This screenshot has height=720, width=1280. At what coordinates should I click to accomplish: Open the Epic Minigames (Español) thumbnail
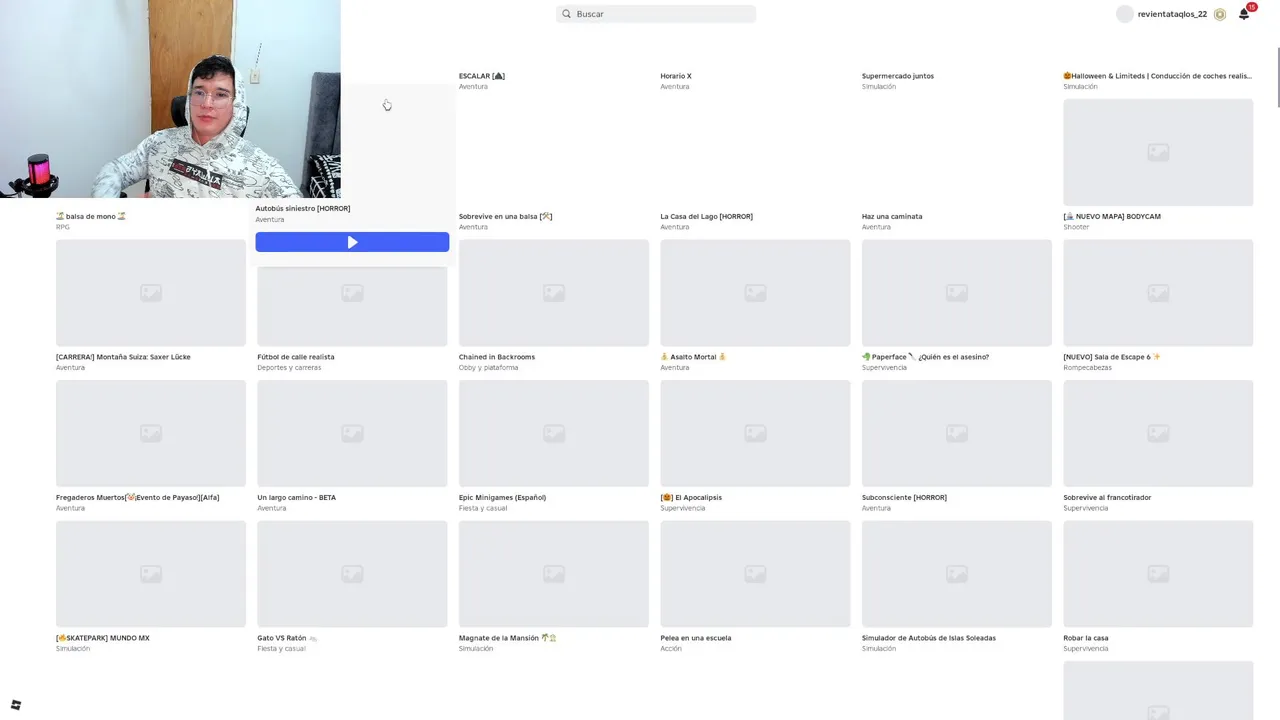tap(554, 433)
